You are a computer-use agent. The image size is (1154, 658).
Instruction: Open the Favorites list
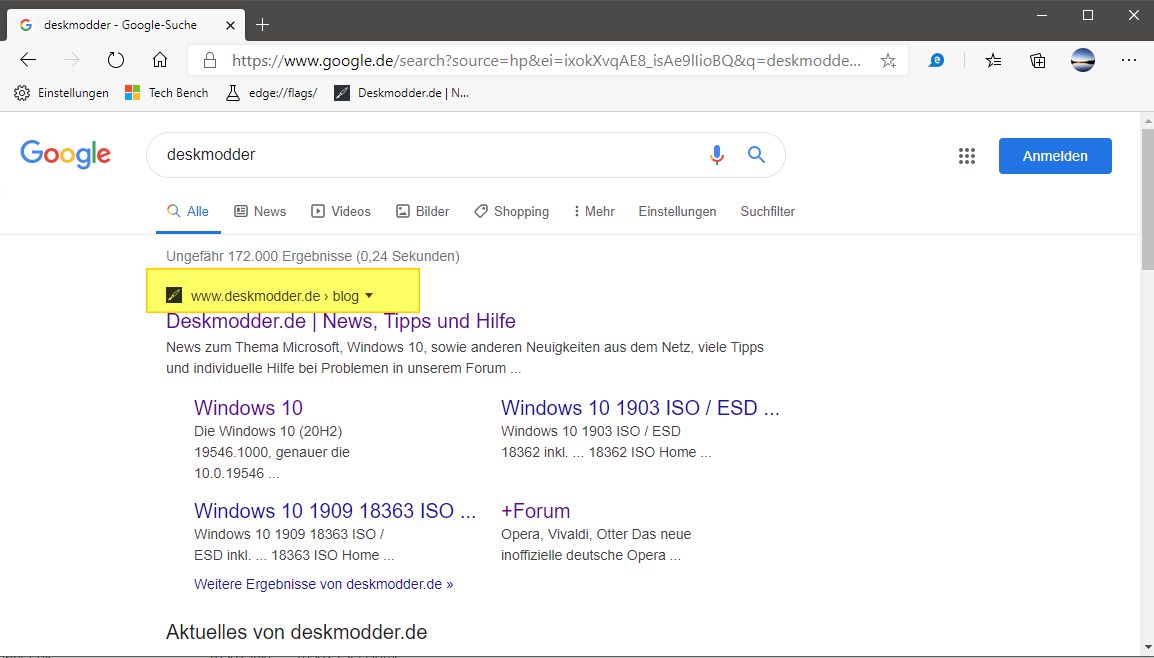click(994, 60)
